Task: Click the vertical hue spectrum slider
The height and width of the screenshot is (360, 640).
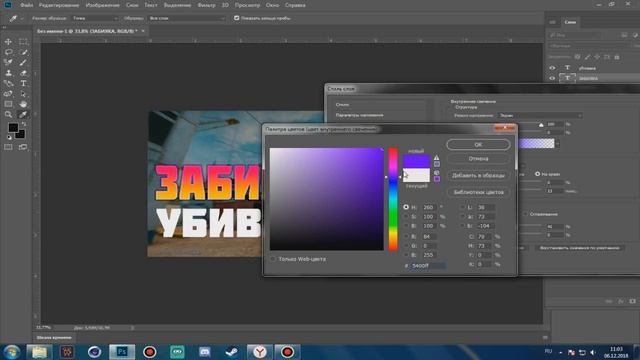Action: point(393,199)
